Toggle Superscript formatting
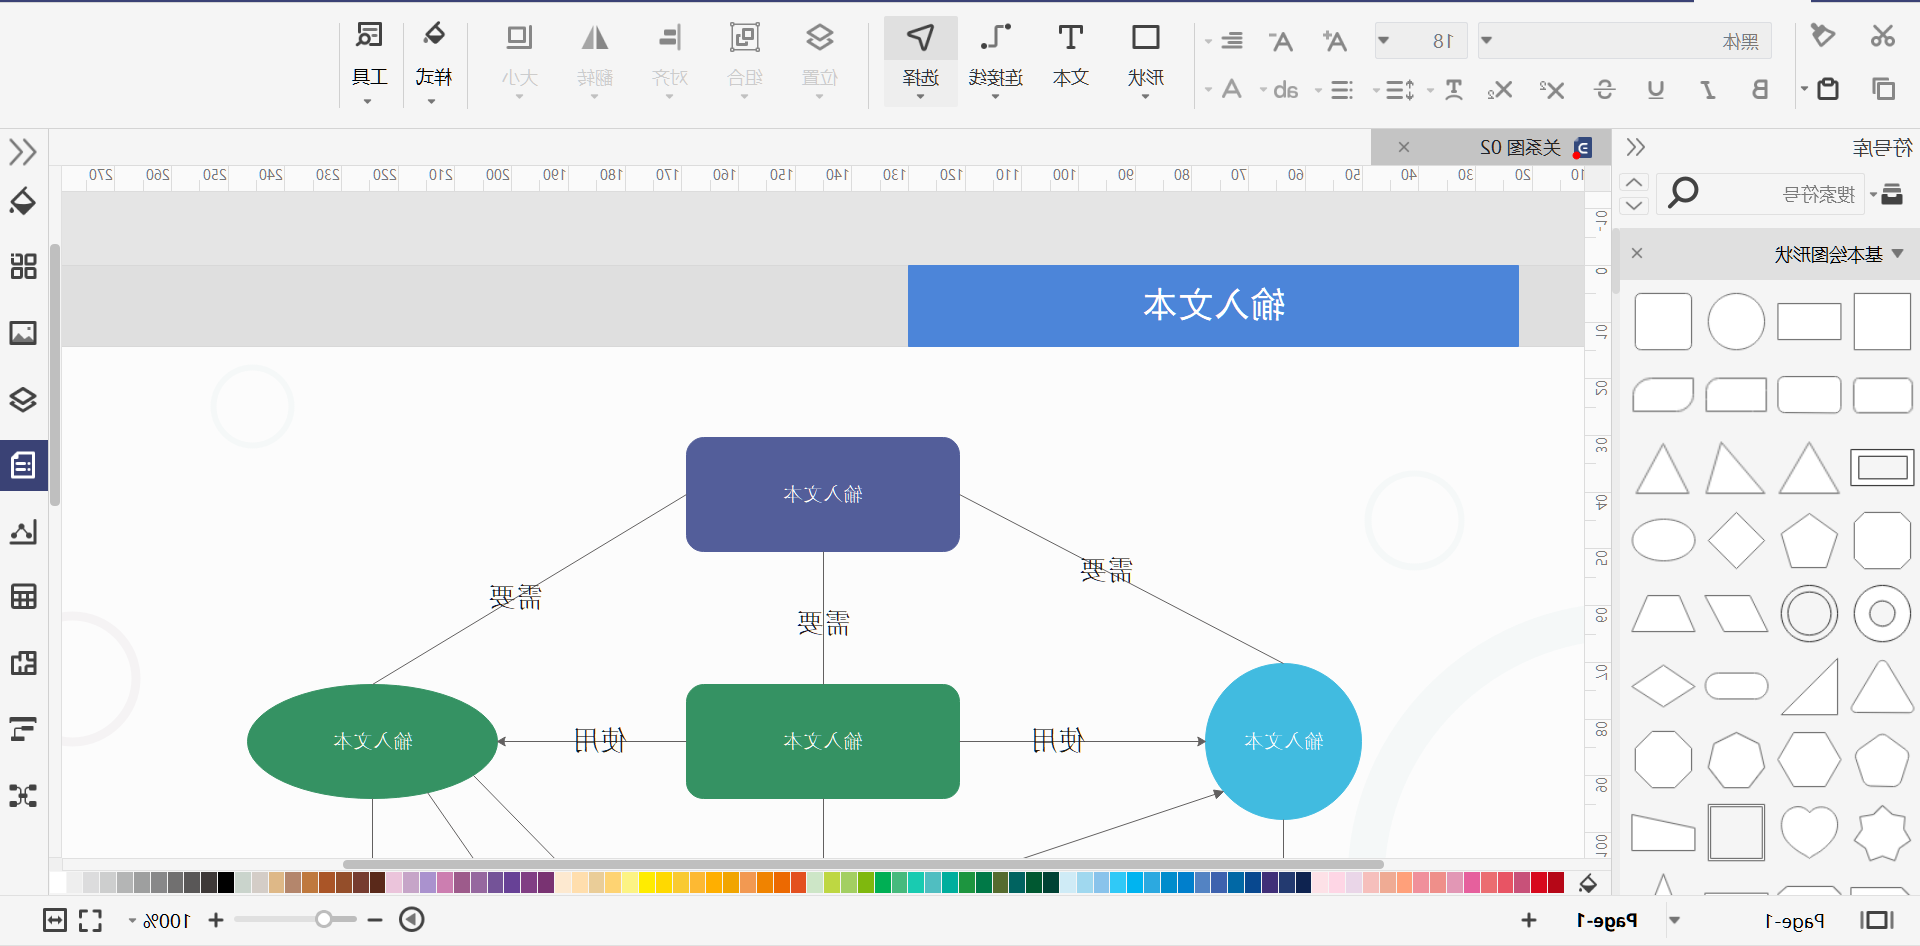The width and height of the screenshot is (1920, 946). point(1552,90)
